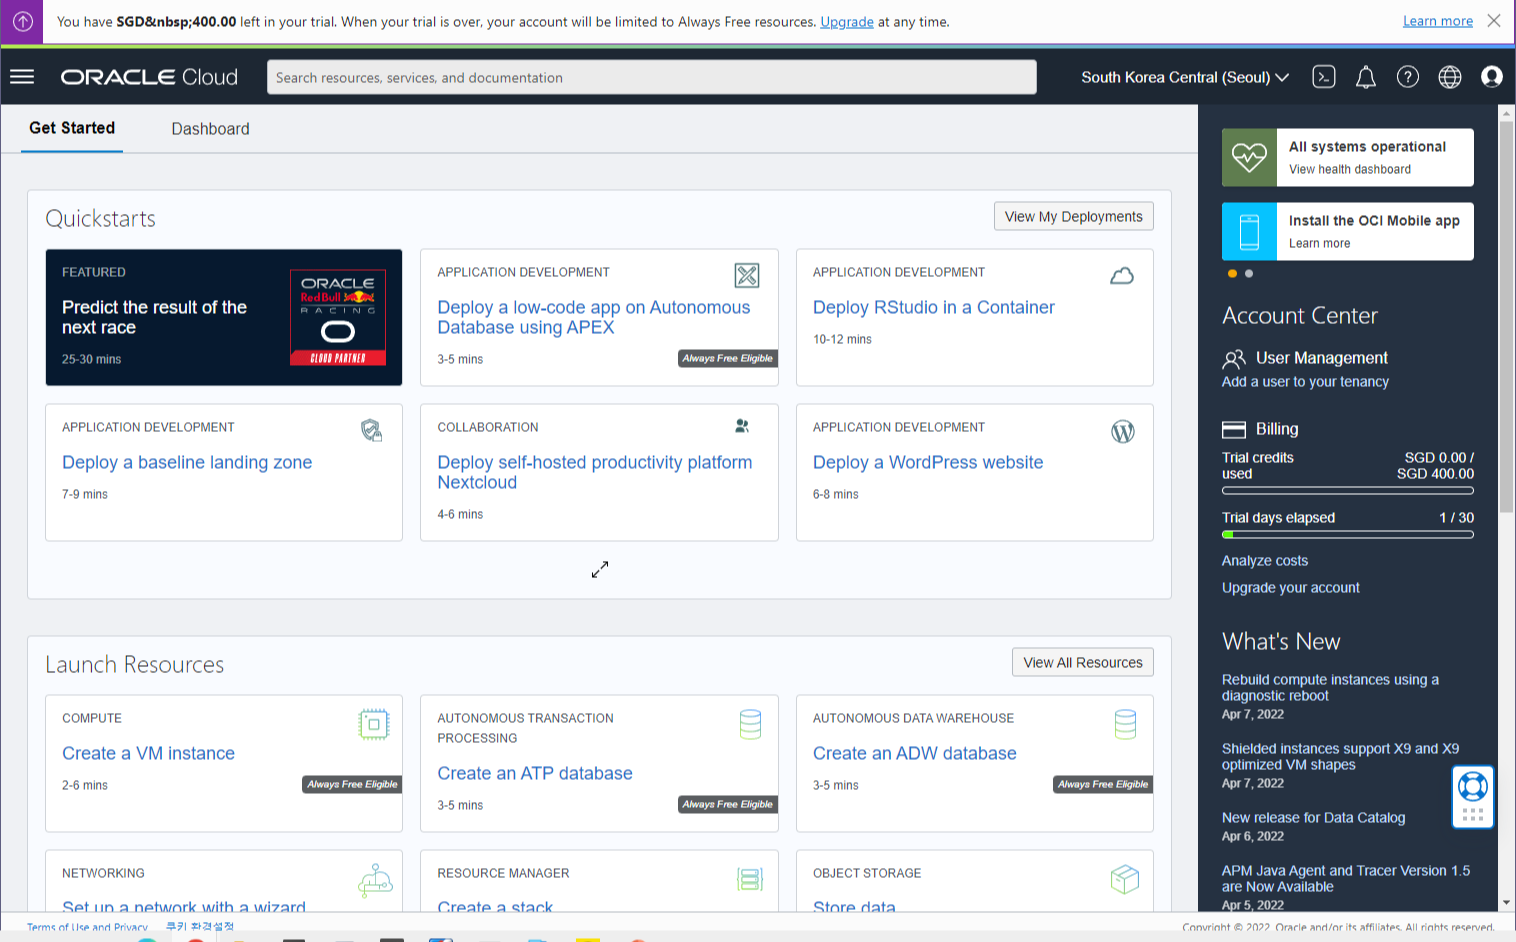Click the purple upgrade arrow icon
Image resolution: width=1516 pixels, height=942 pixels.
(x=22, y=21)
